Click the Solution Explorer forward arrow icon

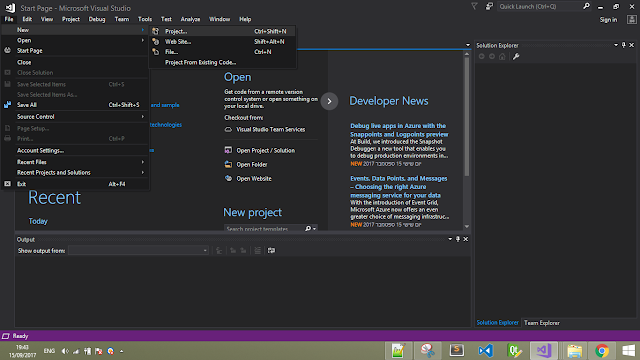[x=492, y=56]
